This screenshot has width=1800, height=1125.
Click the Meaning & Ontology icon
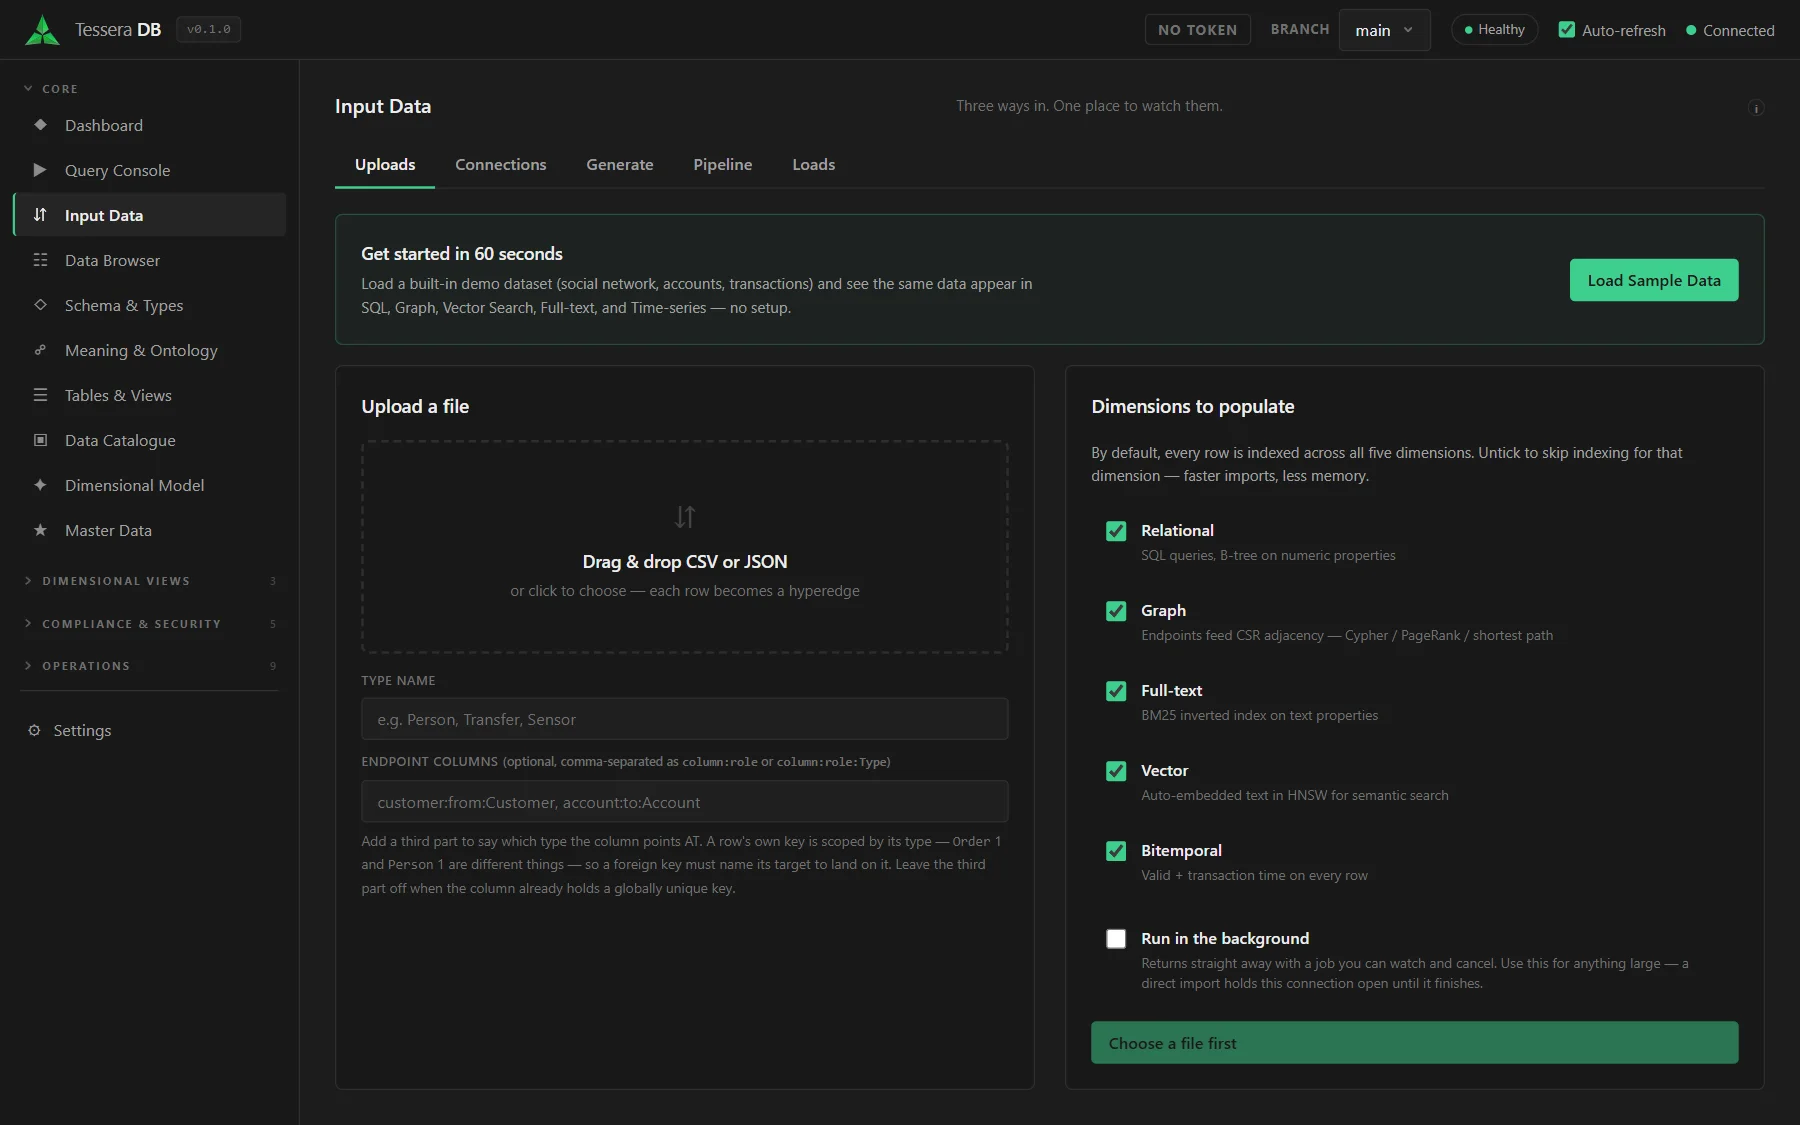coord(40,350)
